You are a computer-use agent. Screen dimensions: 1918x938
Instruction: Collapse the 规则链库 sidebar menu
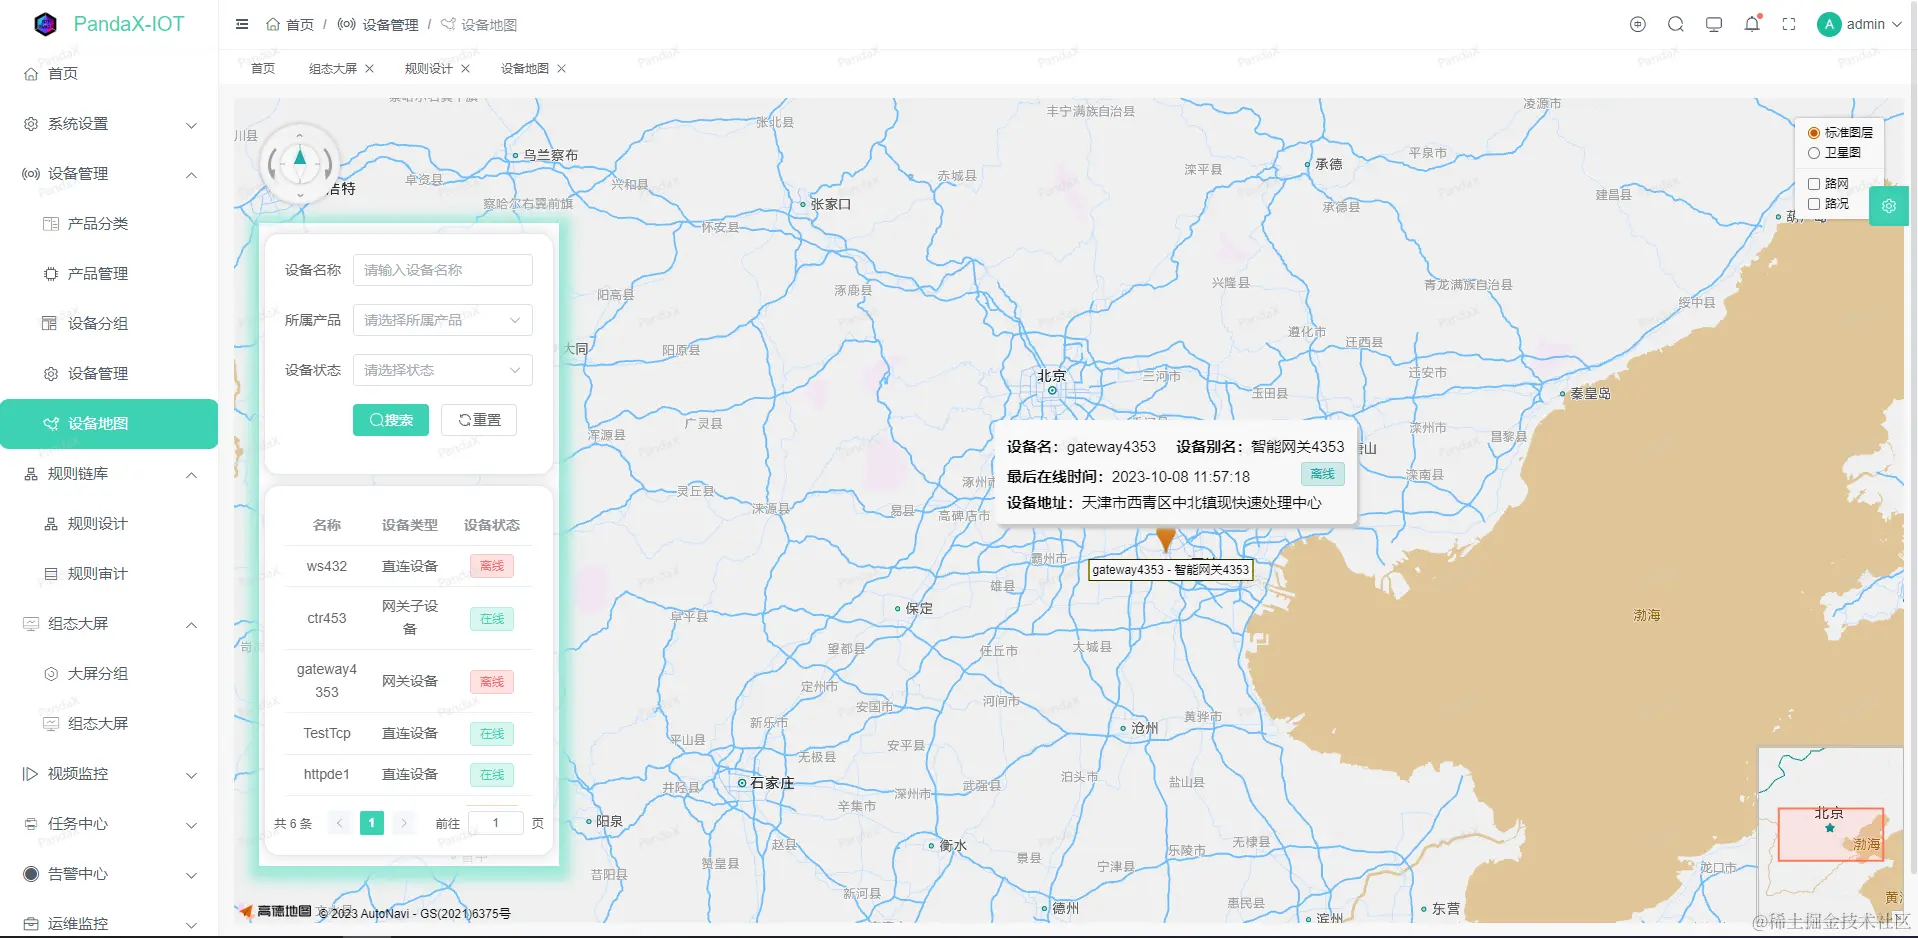pos(109,474)
